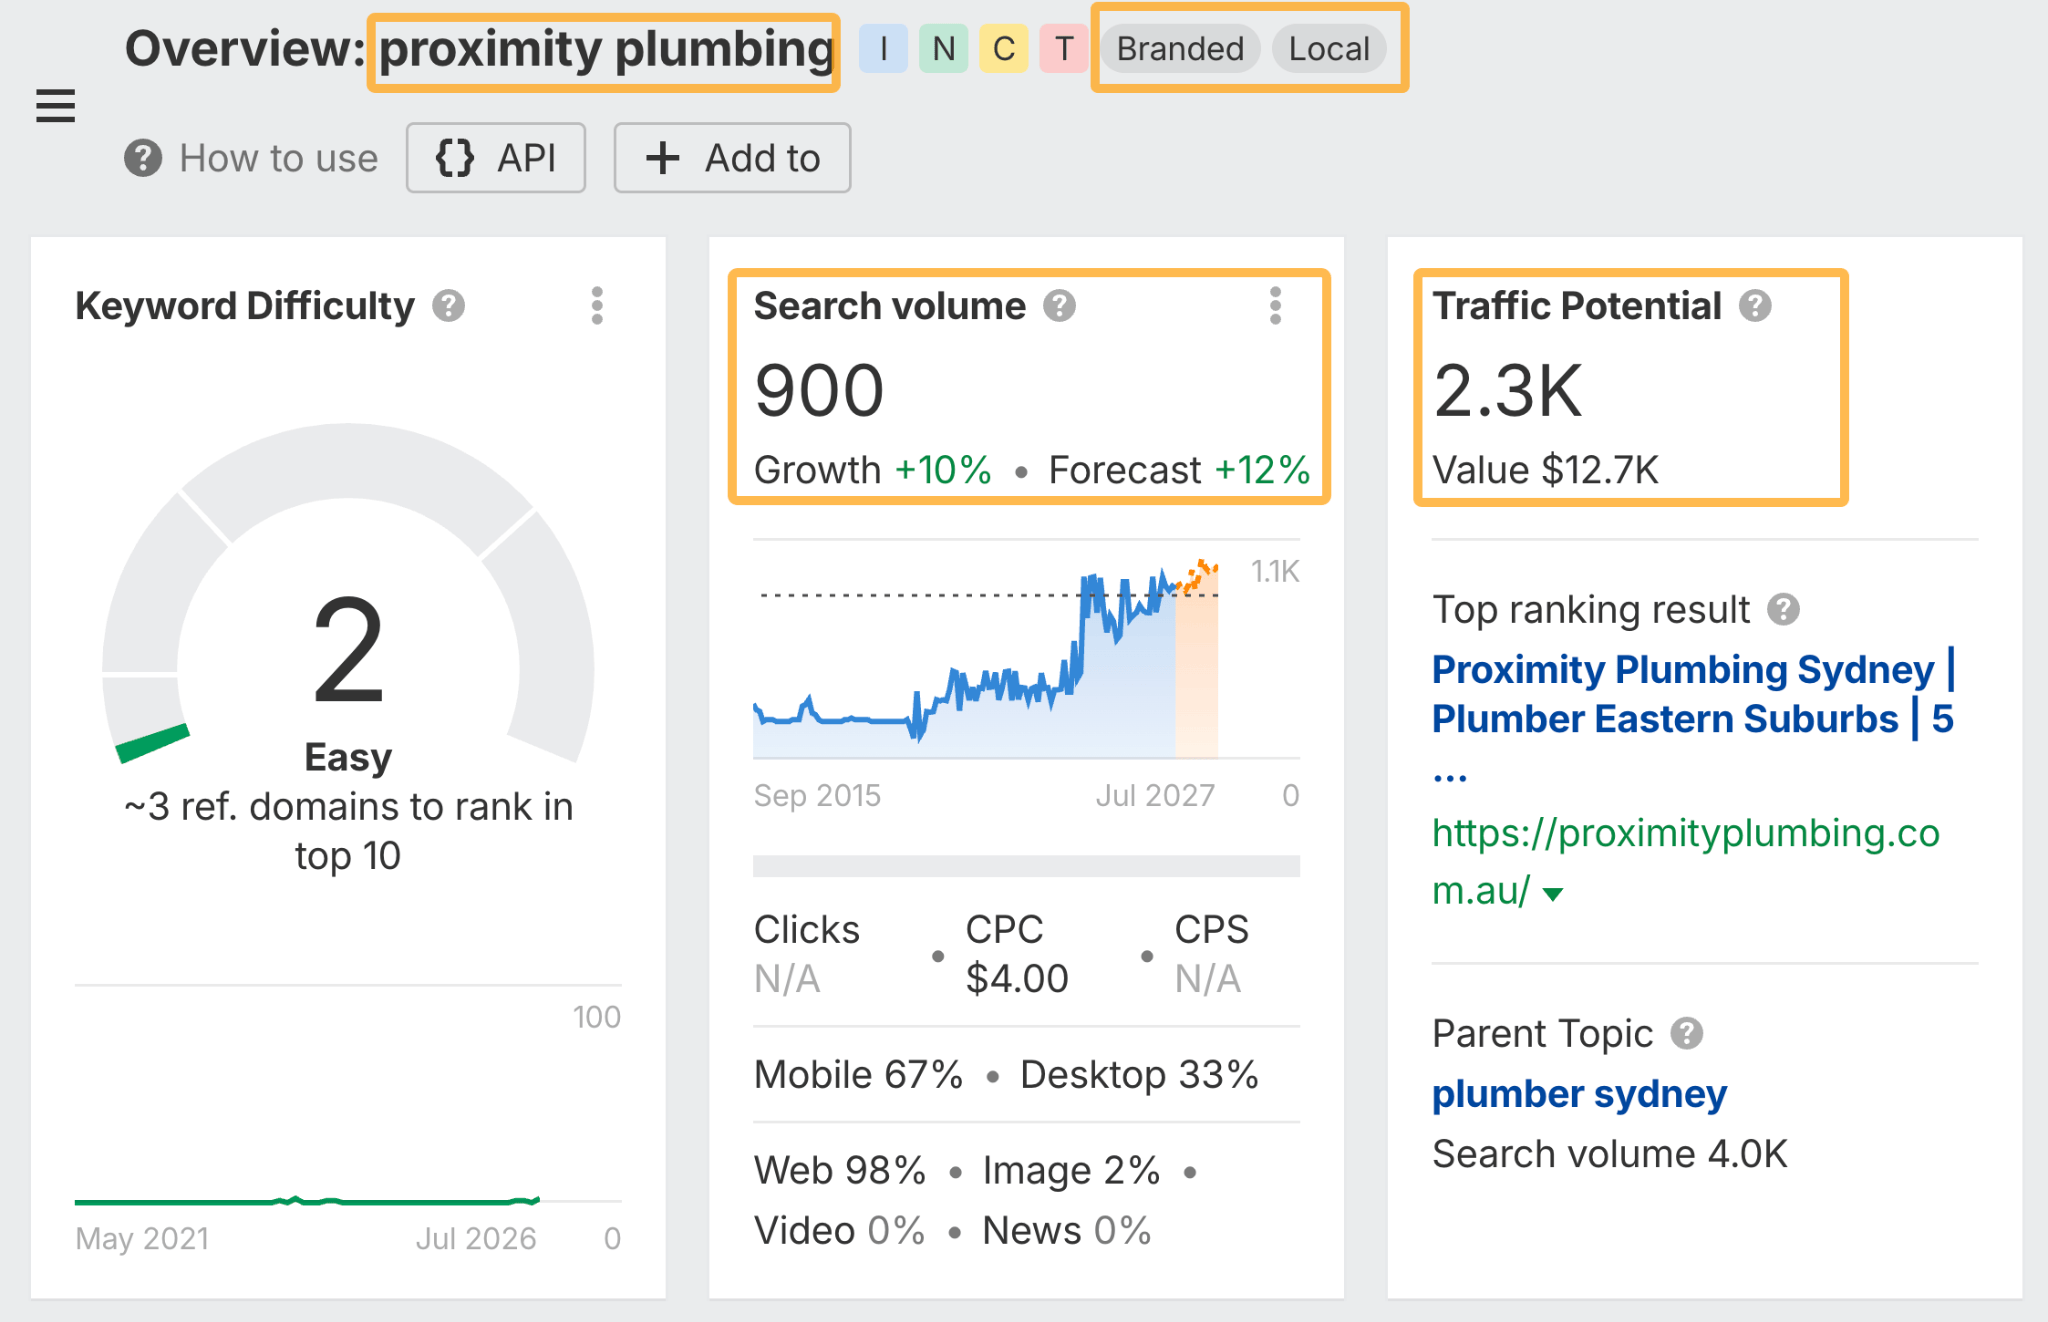This screenshot has height=1322, width=2048.
Task: Click the ~3 ref. domains text
Action: [x=348, y=831]
